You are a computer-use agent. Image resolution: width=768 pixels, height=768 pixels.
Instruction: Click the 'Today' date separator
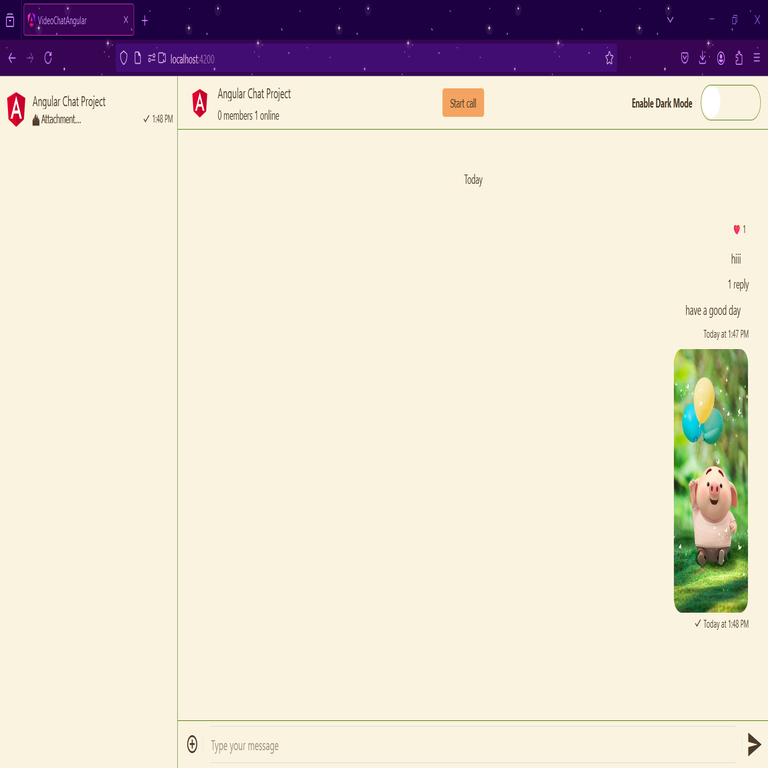click(473, 180)
